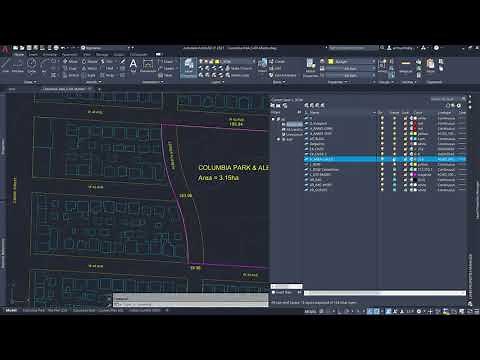Toggle On bulb for the highlighted layer

[x=382, y=159]
